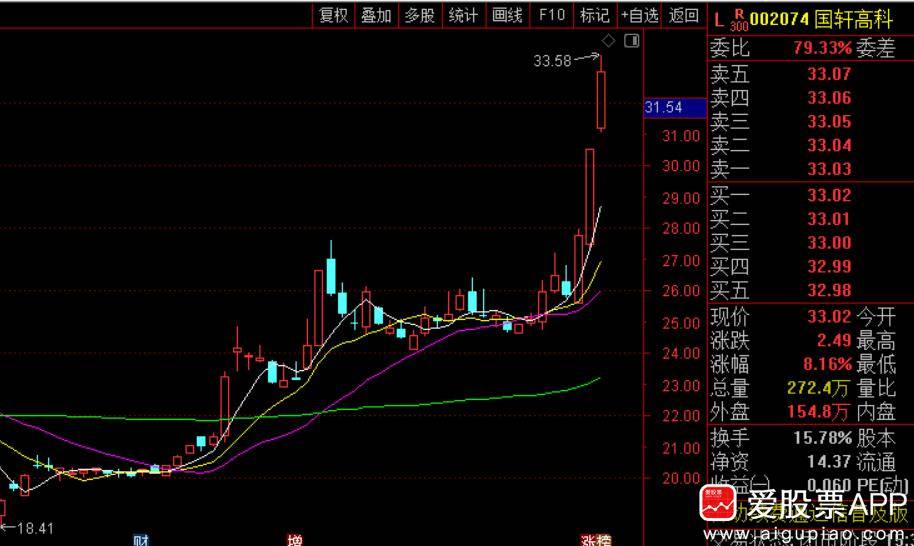Click the 叠加 overlay toolbar button
The height and width of the screenshot is (546, 914).
376,16
